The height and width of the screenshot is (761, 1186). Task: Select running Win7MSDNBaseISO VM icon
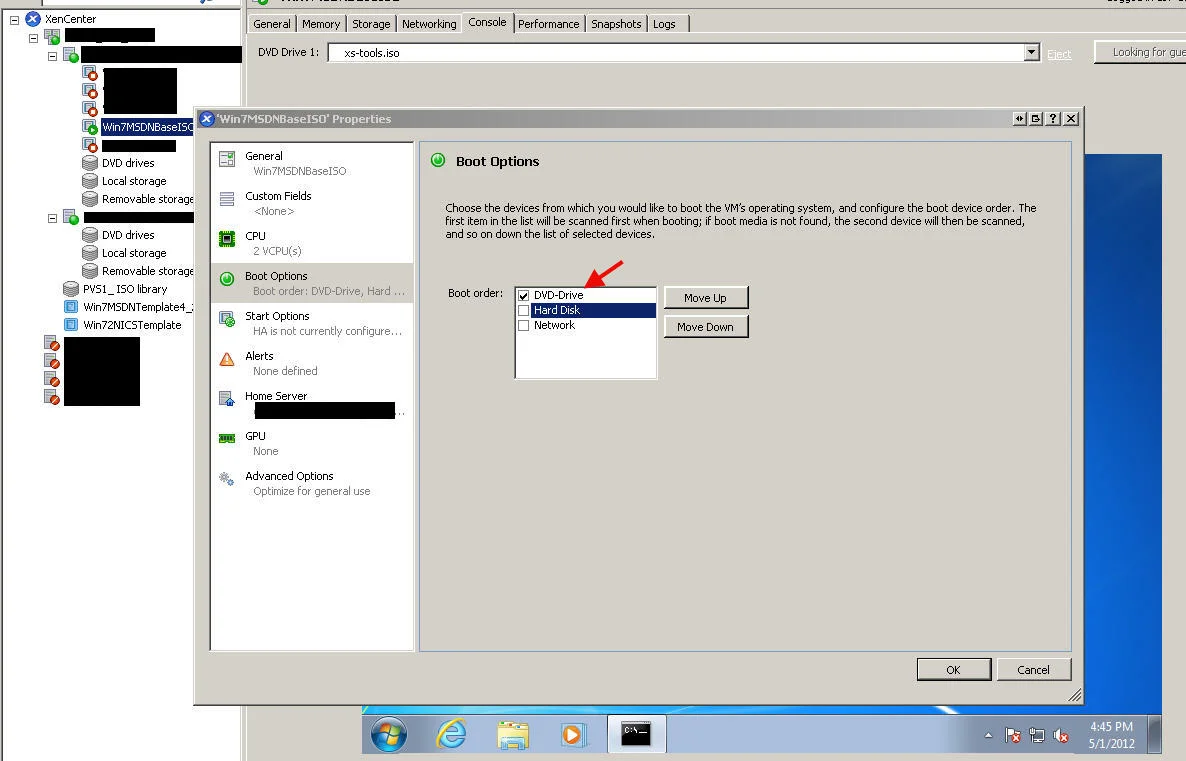(x=90, y=127)
